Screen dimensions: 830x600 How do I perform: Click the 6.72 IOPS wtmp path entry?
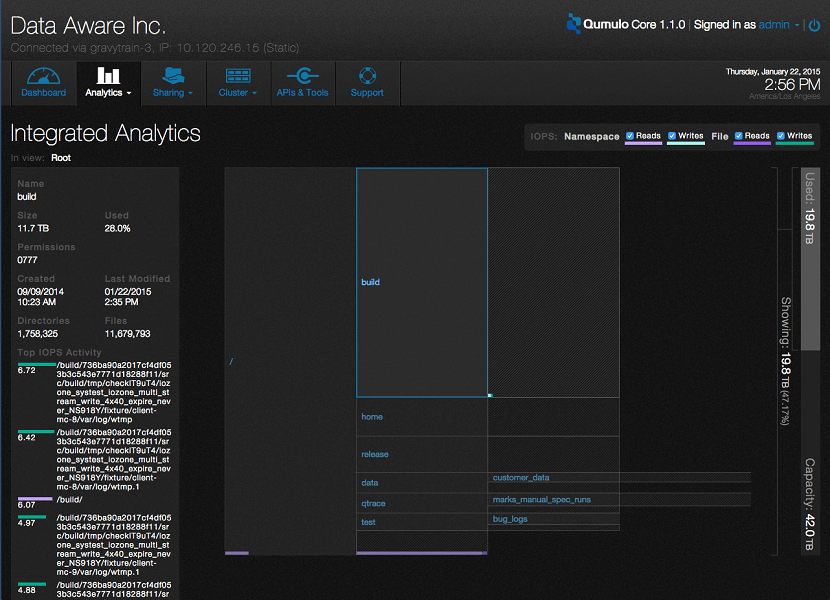coord(114,392)
